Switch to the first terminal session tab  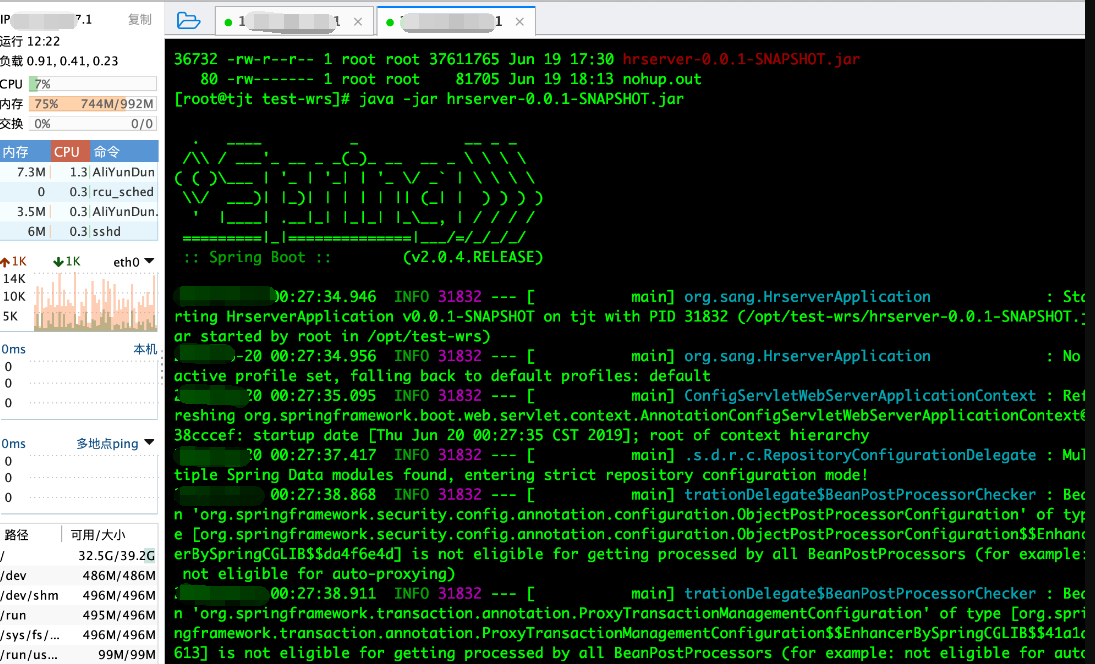click(x=295, y=22)
